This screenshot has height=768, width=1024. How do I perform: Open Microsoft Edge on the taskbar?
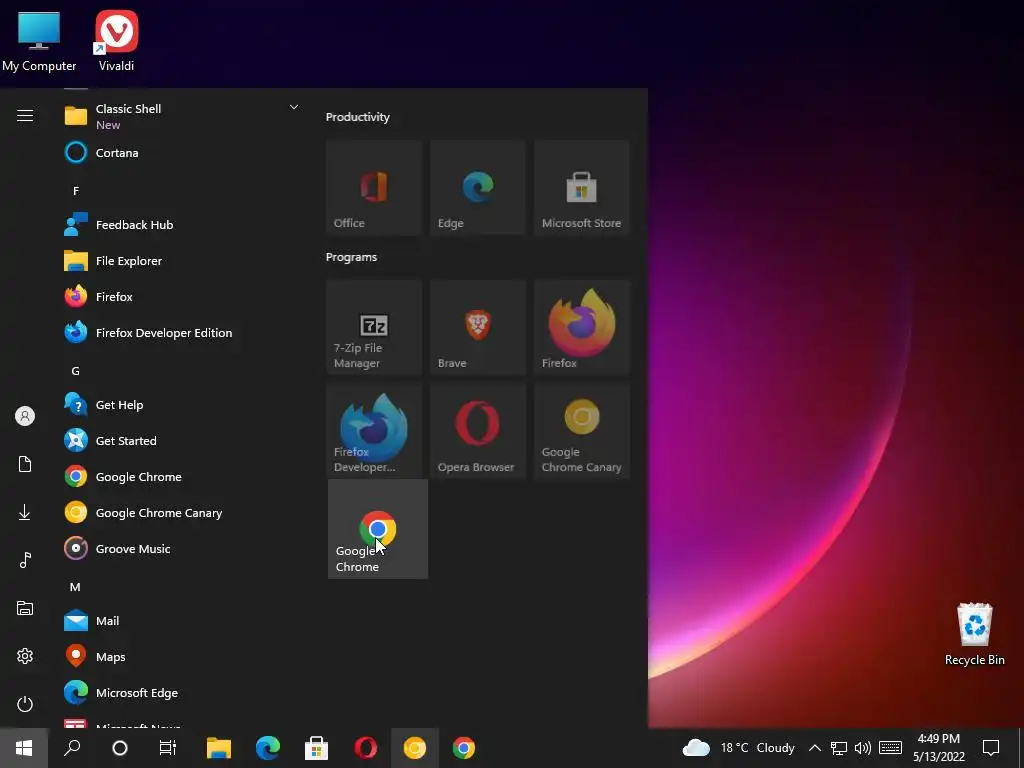point(268,748)
